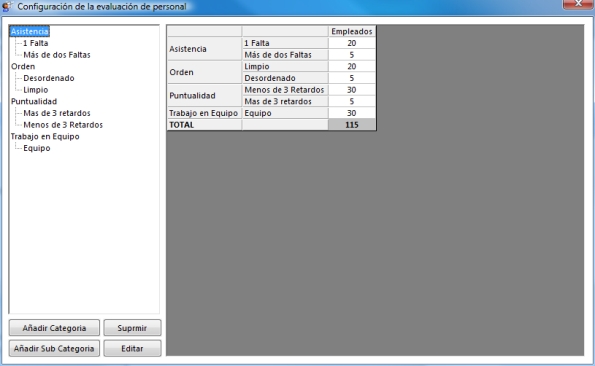
Task: Select Trabajo en Equipo in the tree
Action: pyautogui.click(x=45, y=137)
